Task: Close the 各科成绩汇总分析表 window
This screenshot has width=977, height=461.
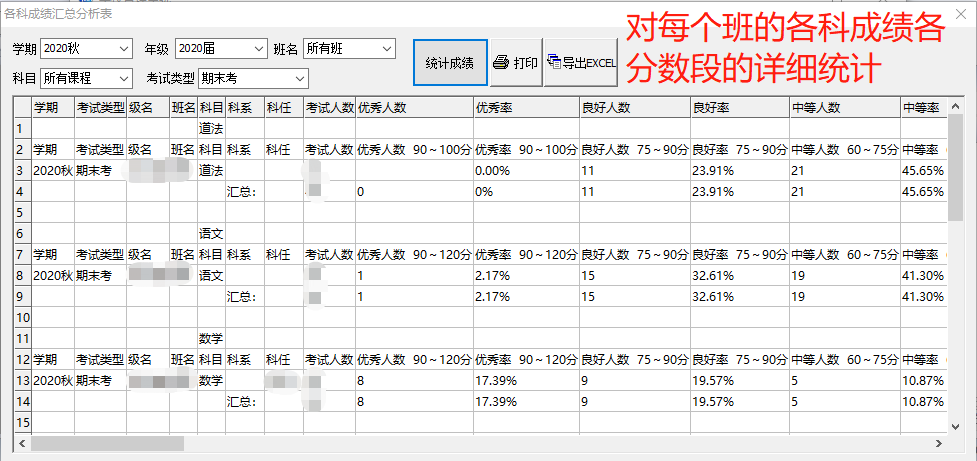Action: click(960, 13)
